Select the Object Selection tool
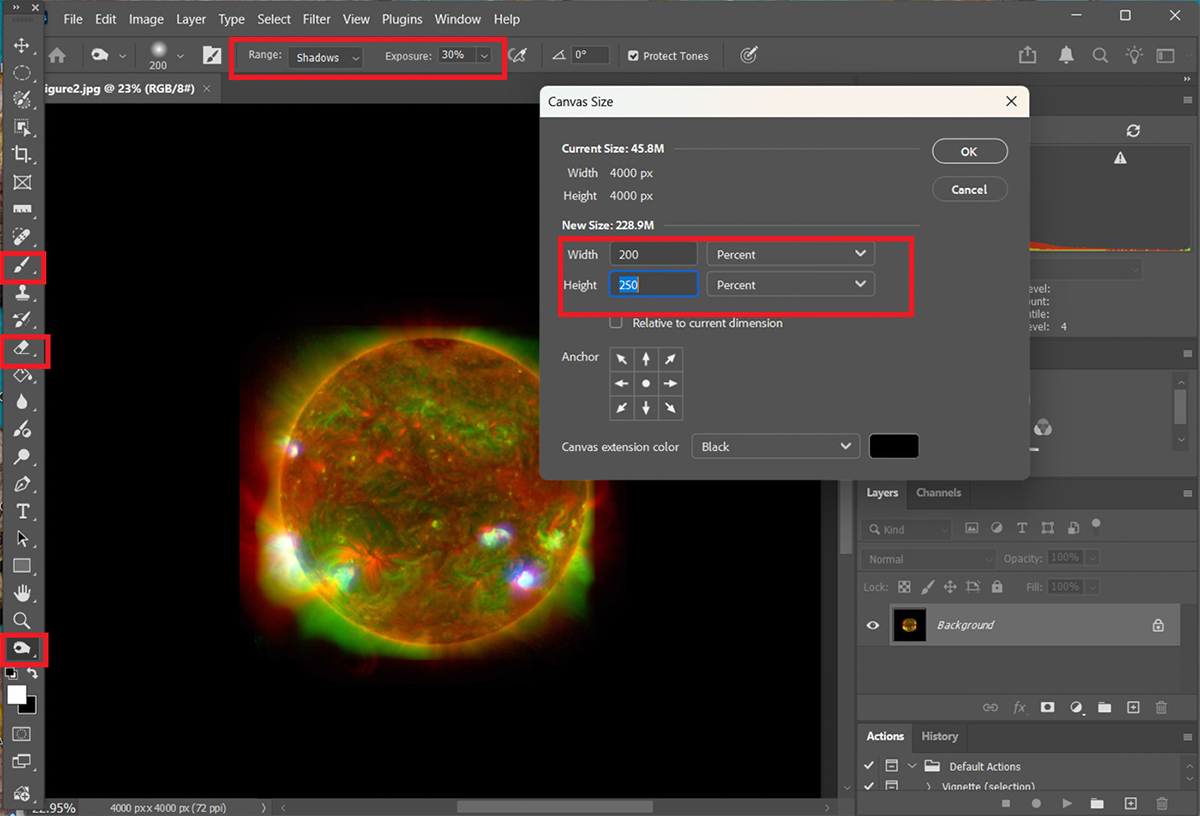Screen dimensions: 1200x816 [x=22, y=127]
